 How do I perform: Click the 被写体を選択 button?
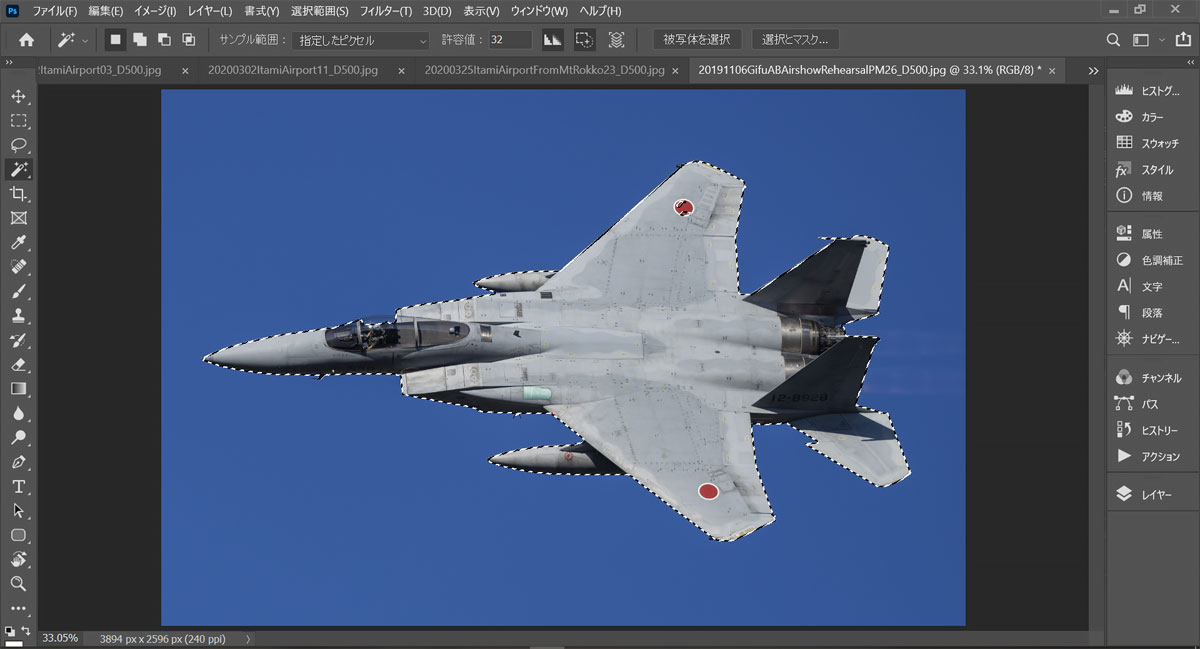tap(697, 40)
